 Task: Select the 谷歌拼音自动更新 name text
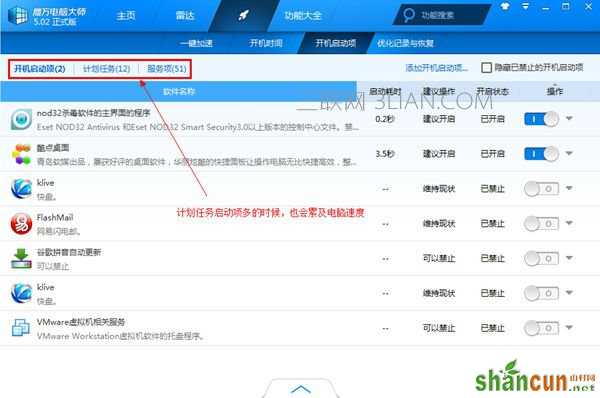69,252
